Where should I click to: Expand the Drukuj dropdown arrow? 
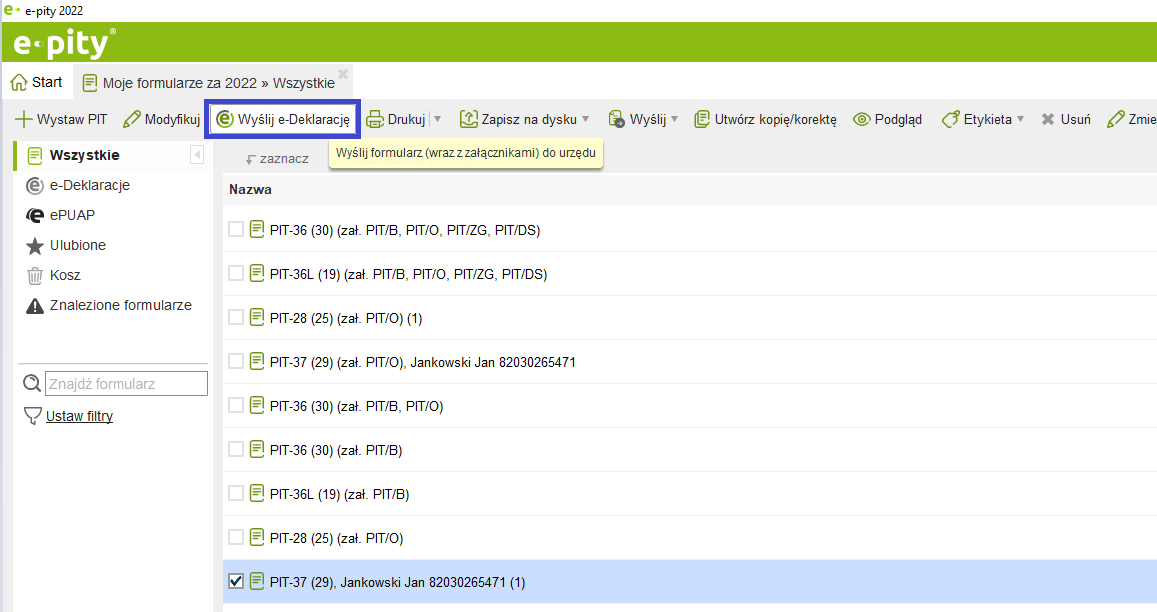click(x=438, y=119)
